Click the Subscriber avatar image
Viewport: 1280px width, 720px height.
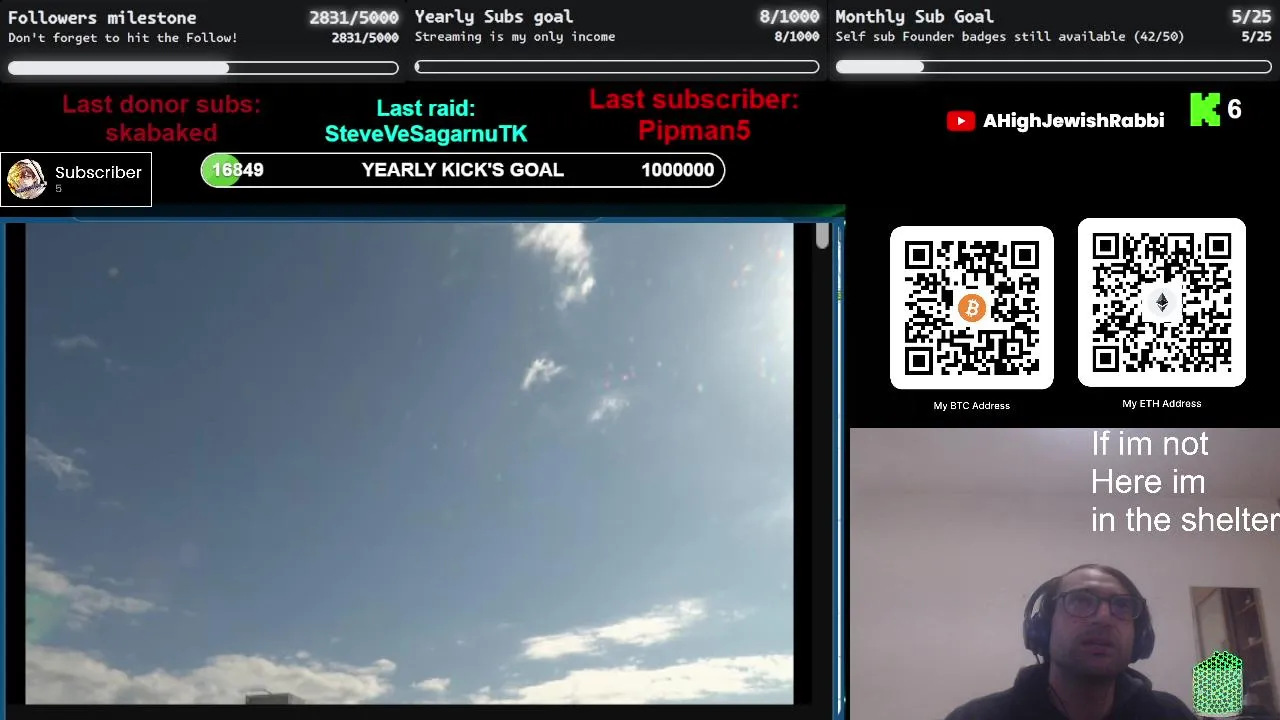[x=26, y=179]
